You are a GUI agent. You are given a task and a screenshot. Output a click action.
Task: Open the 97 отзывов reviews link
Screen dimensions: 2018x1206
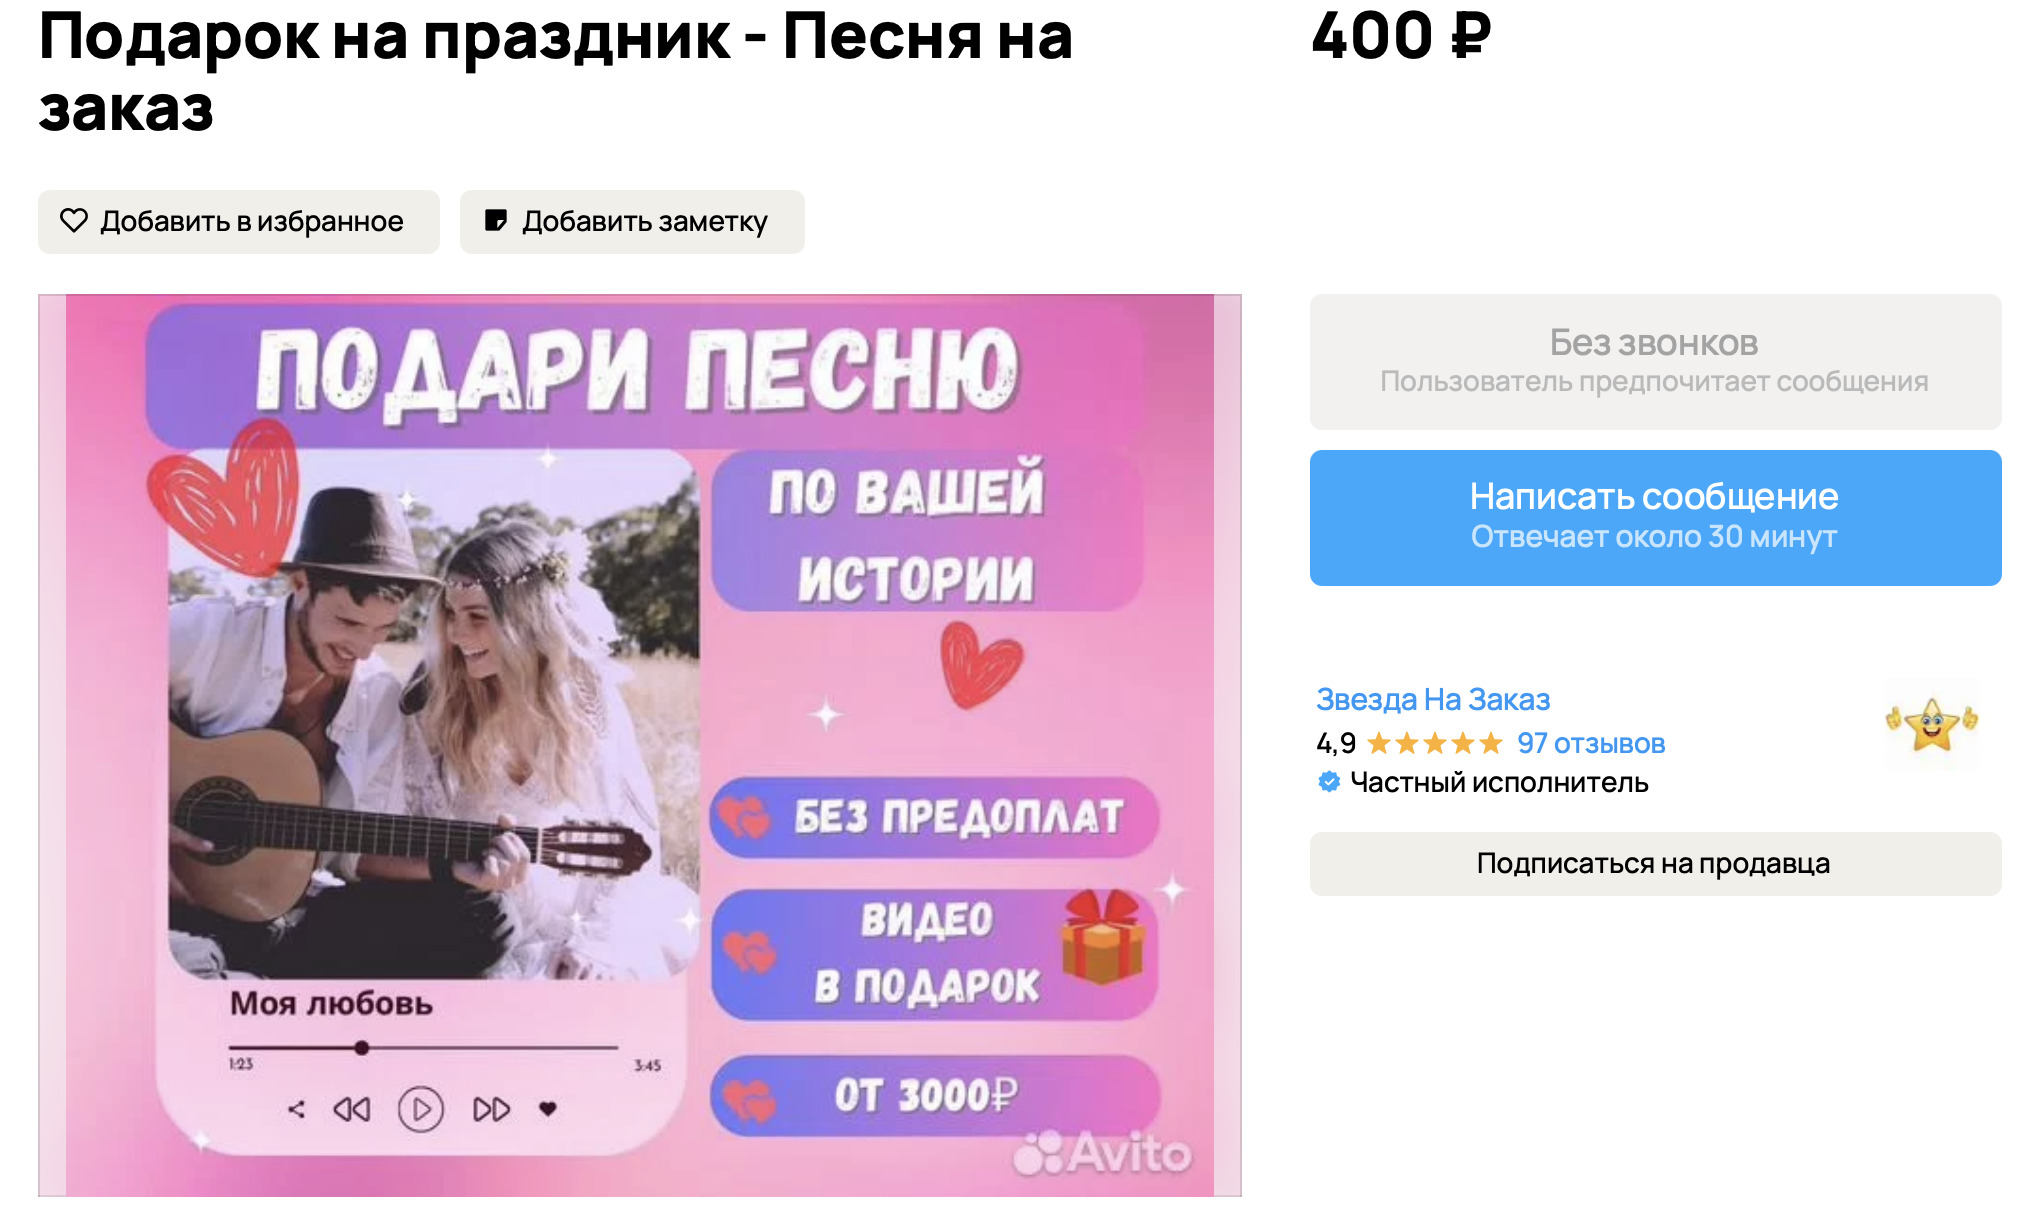1590,743
